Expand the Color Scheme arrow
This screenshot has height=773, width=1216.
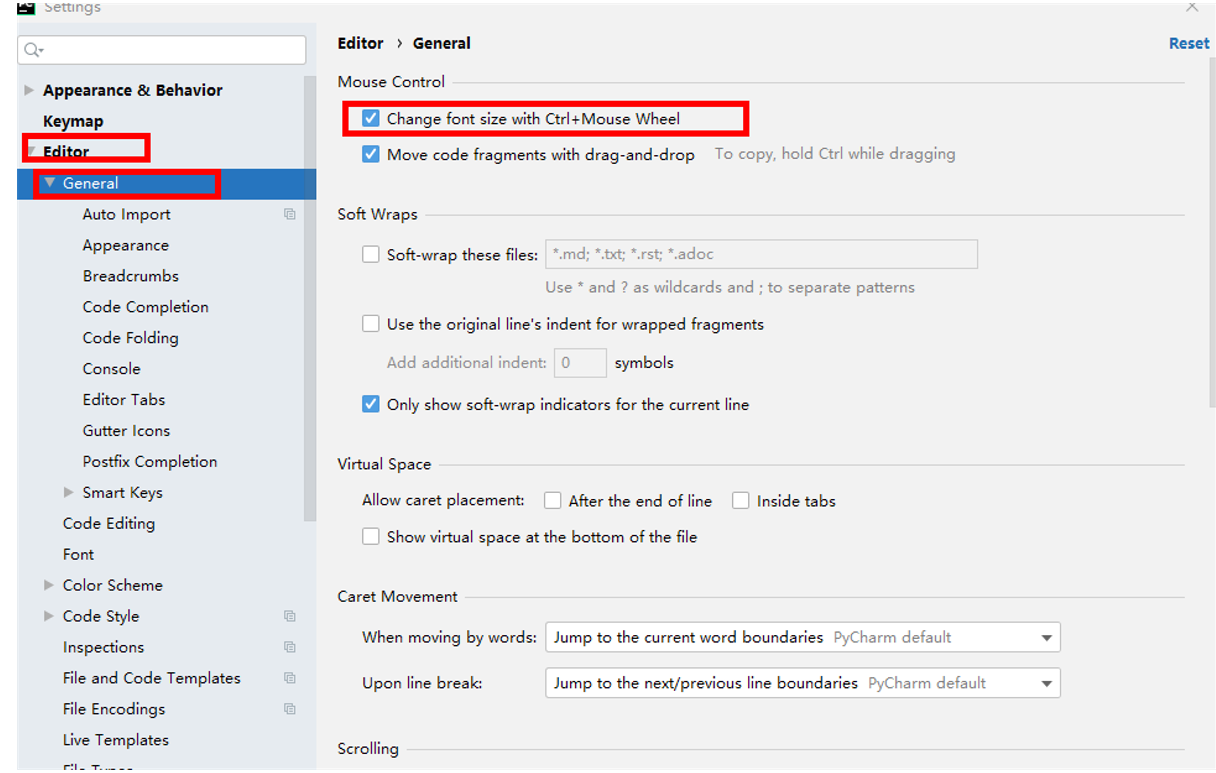point(49,585)
